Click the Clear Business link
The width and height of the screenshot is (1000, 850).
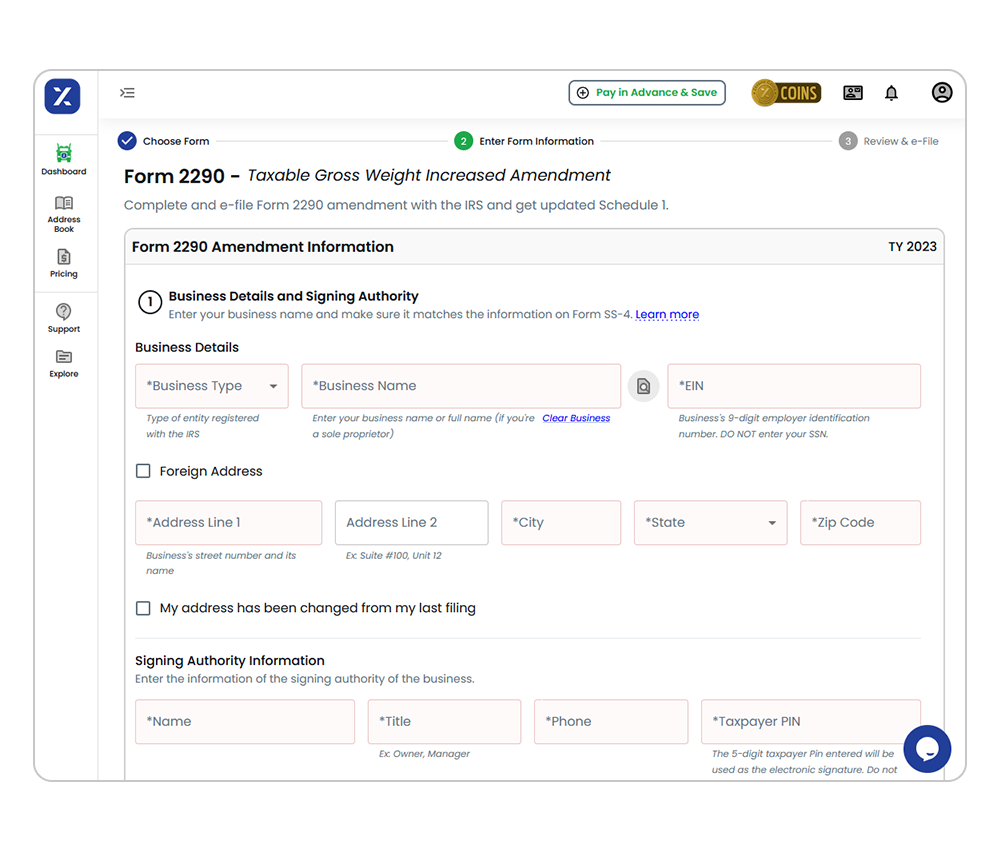pyautogui.click(x=576, y=418)
